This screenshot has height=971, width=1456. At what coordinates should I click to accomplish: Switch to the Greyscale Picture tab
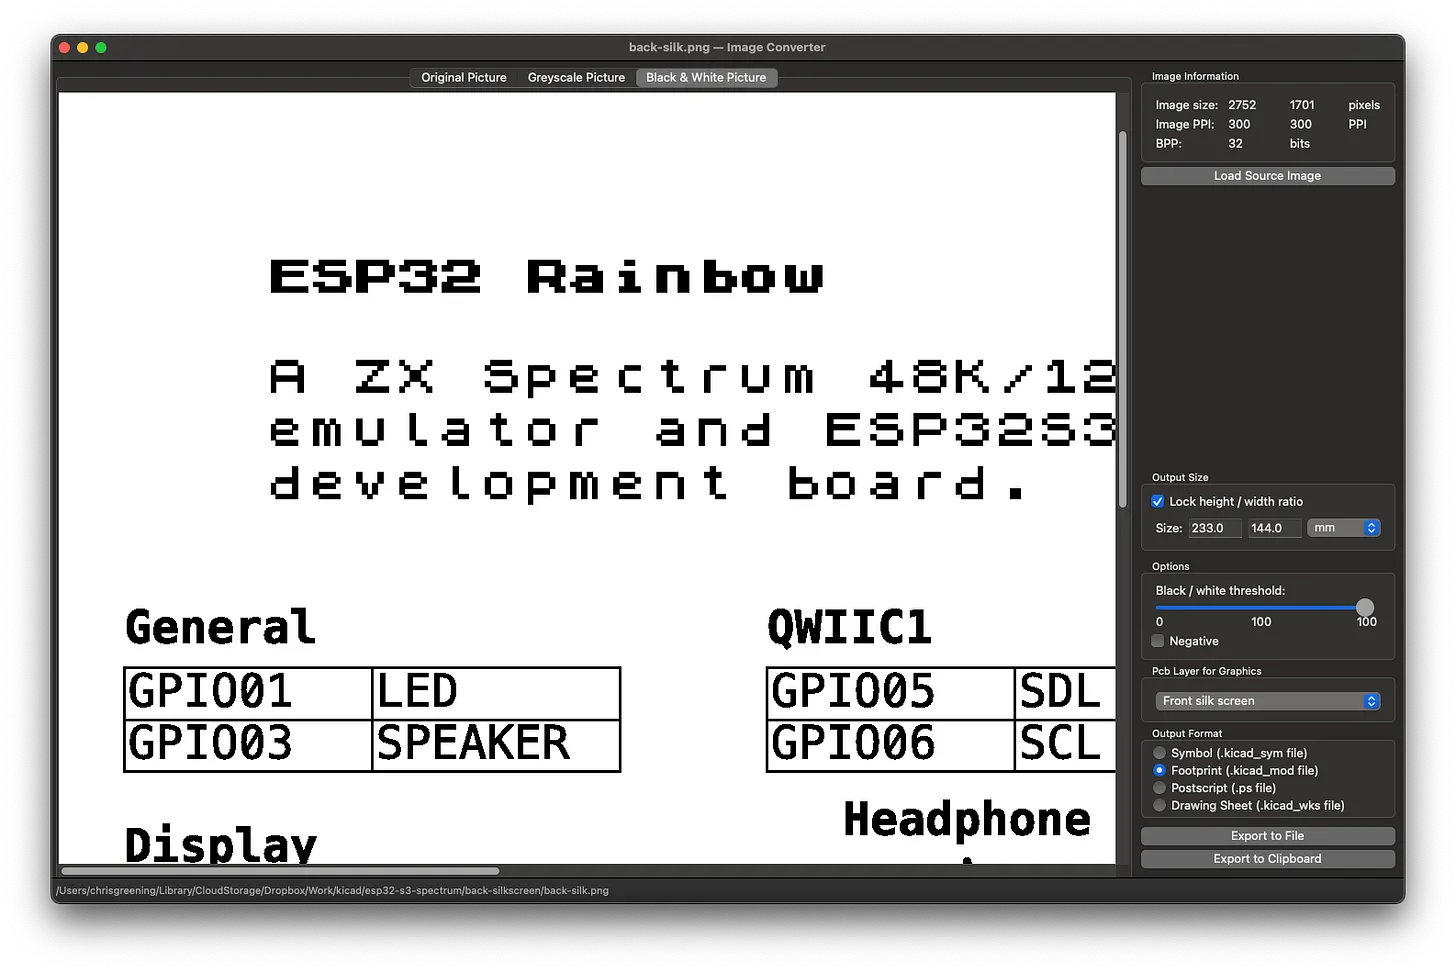coord(576,78)
